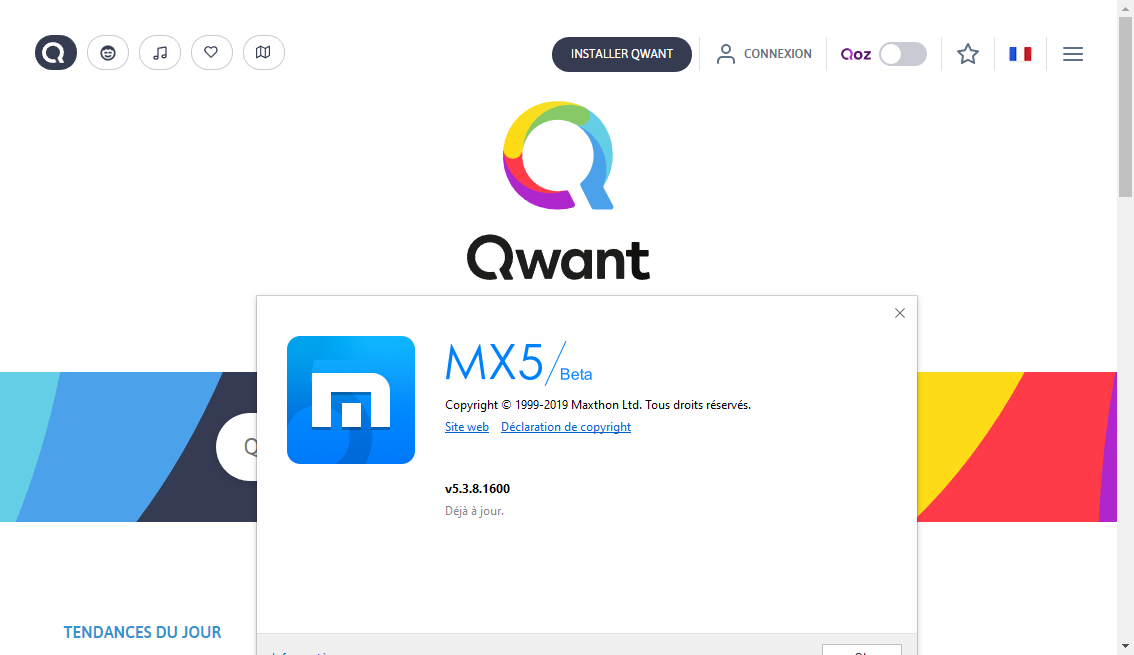Open the 'Site web' link
The width and height of the screenshot is (1134, 655).
(x=466, y=427)
